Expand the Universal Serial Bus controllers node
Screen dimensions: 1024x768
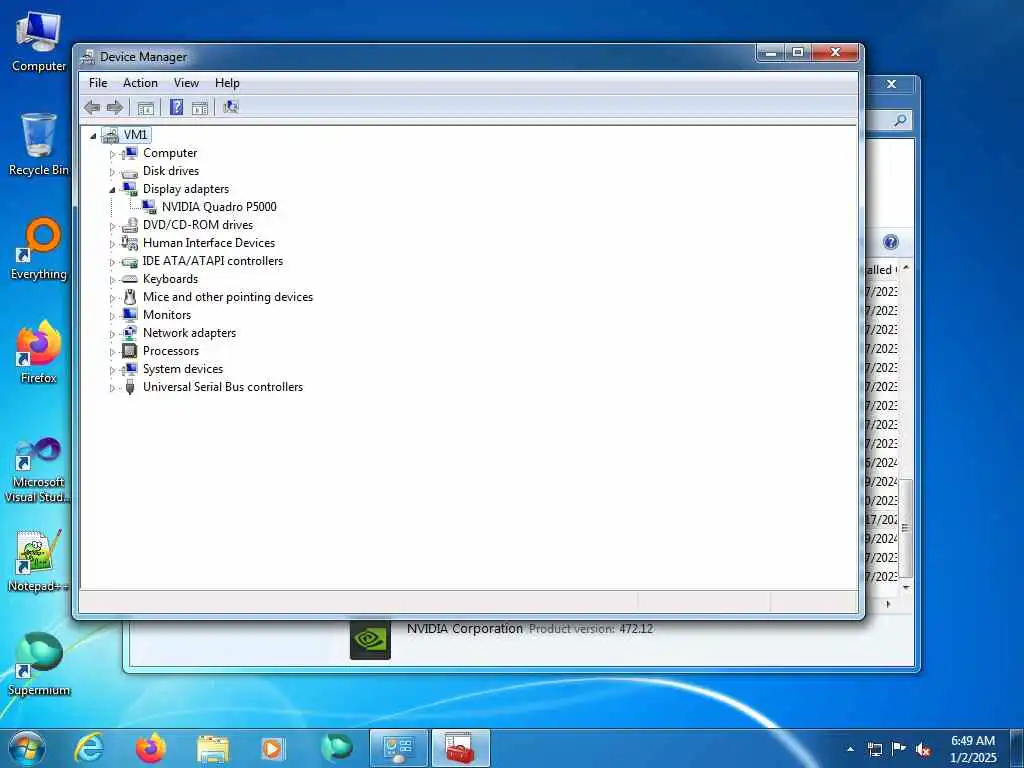coord(112,388)
